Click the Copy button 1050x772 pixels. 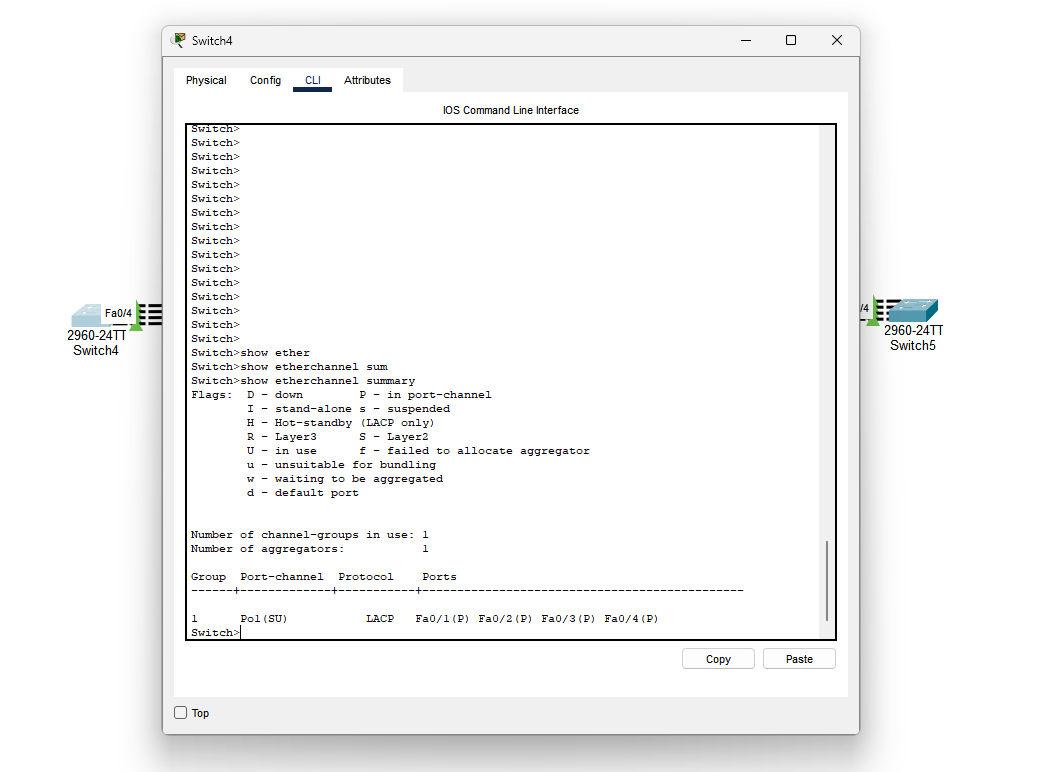(718, 659)
